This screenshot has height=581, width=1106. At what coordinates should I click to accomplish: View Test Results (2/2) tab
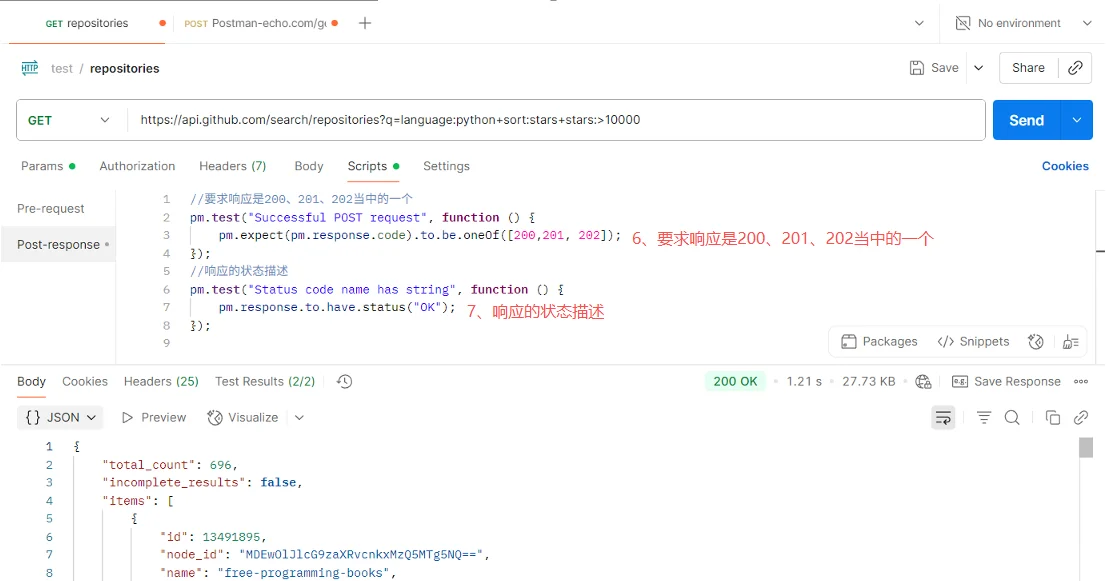[x=265, y=381]
